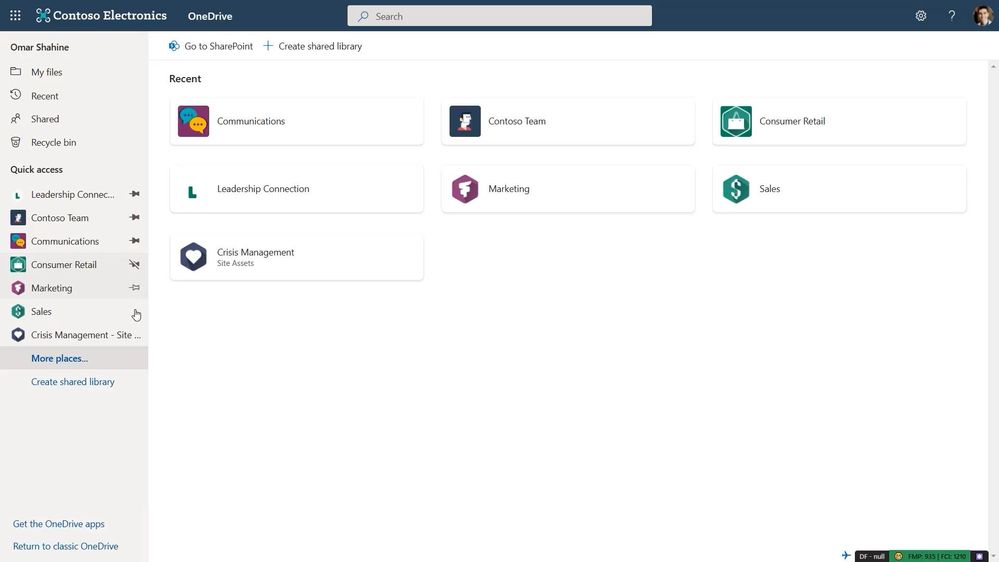Click Get the OneDrive apps link
The image size is (999, 562).
coord(59,524)
